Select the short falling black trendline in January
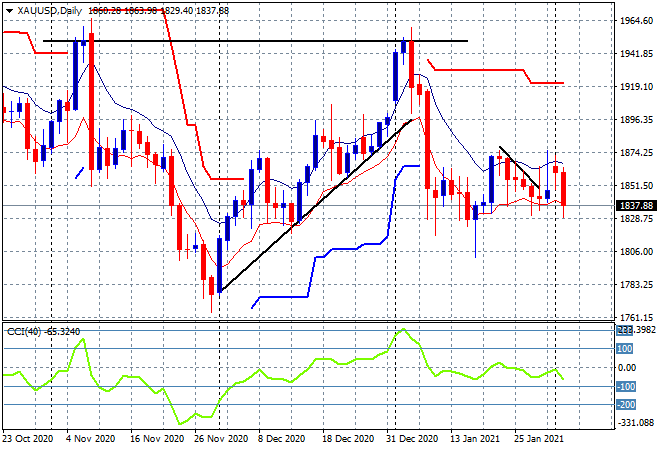660x450 pixels. coord(519,167)
